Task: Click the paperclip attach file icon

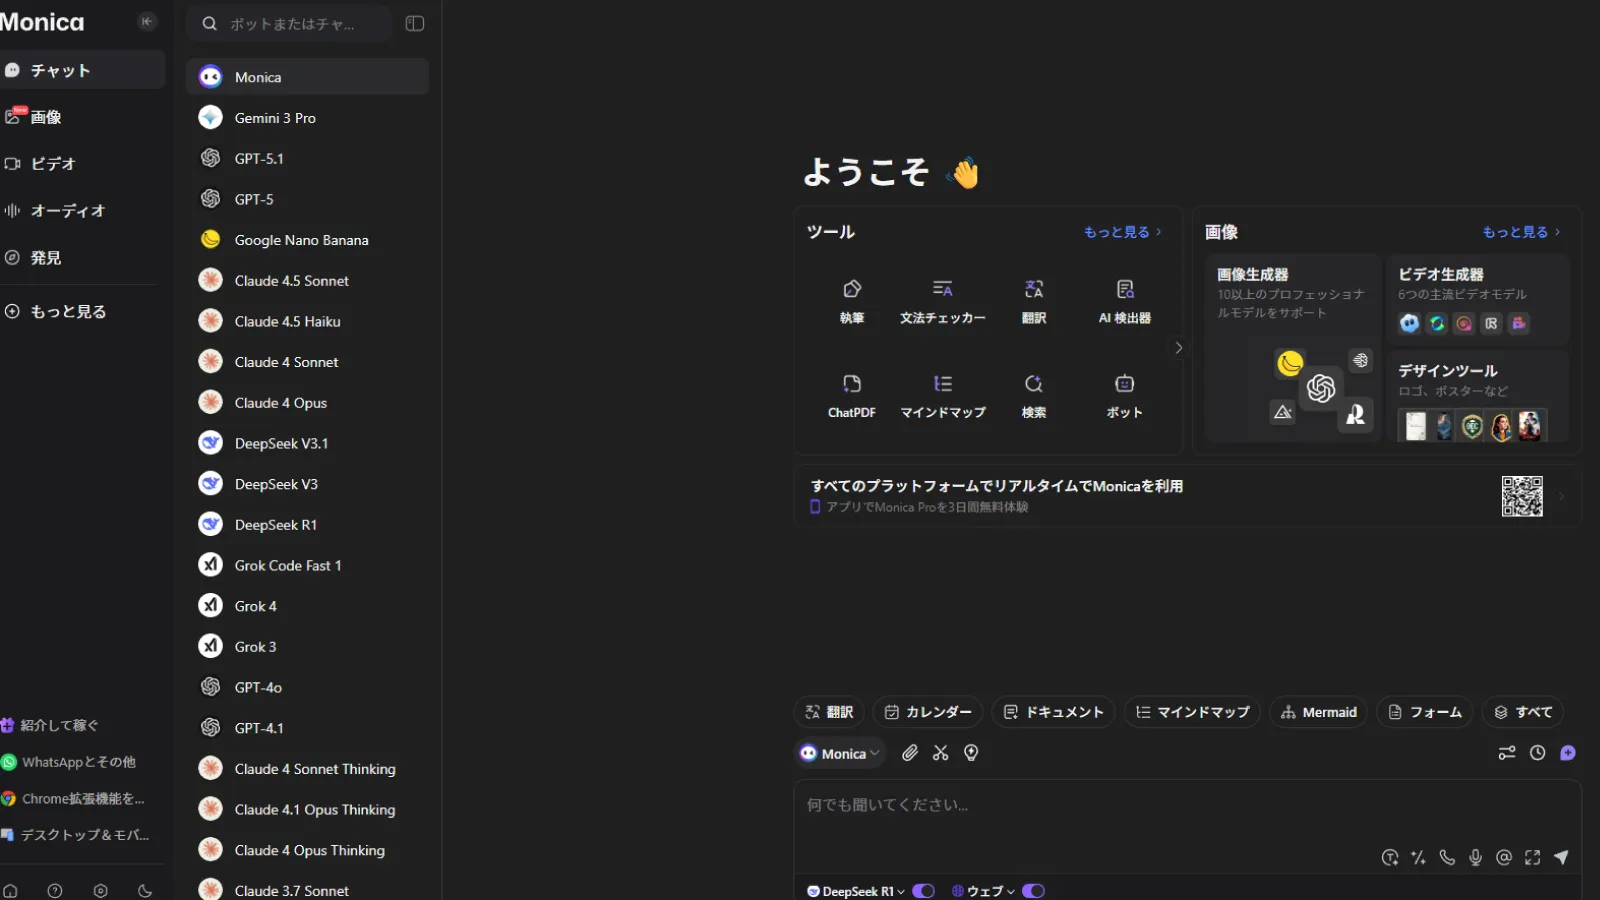Action: (909, 753)
